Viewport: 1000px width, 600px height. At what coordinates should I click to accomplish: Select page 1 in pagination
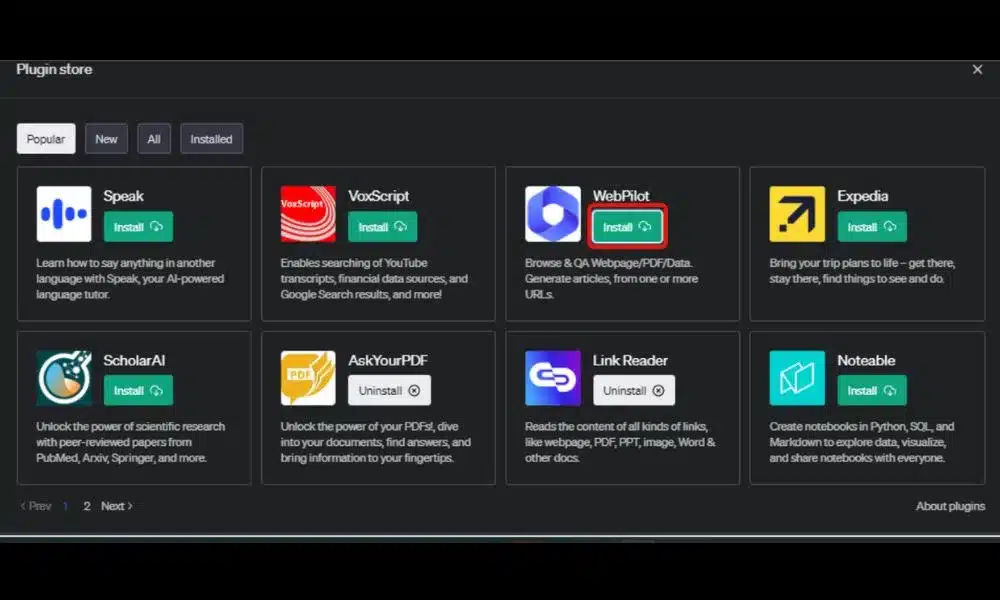(x=65, y=506)
